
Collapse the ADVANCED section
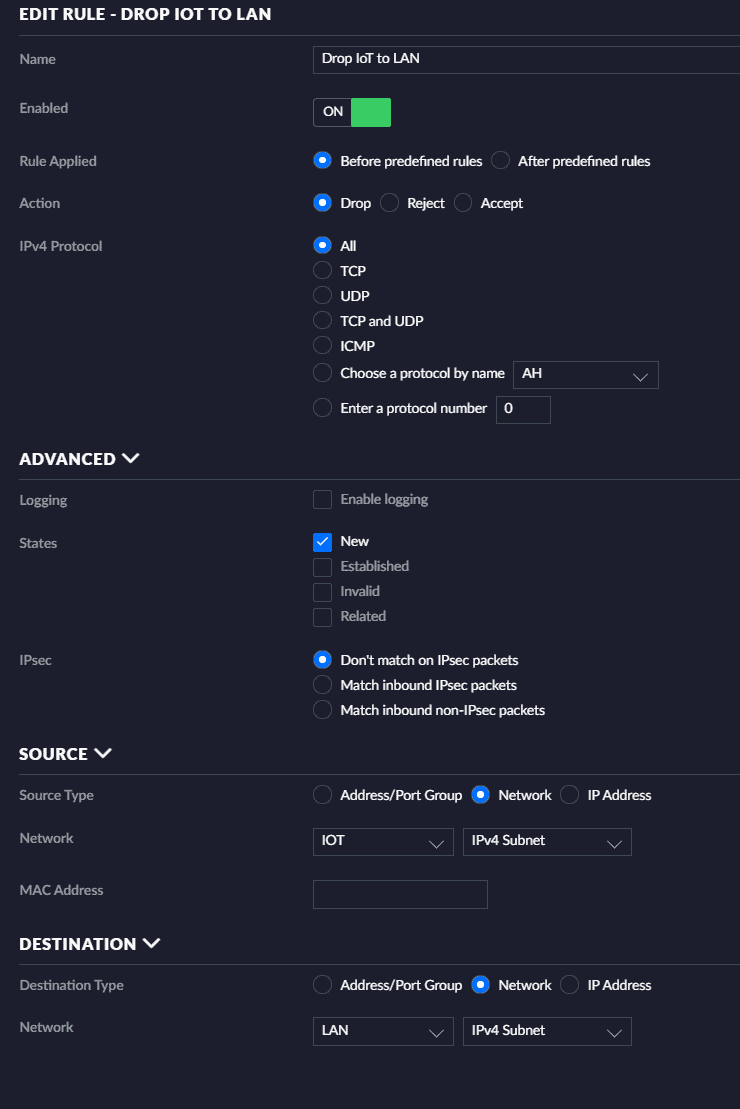tap(129, 459)
